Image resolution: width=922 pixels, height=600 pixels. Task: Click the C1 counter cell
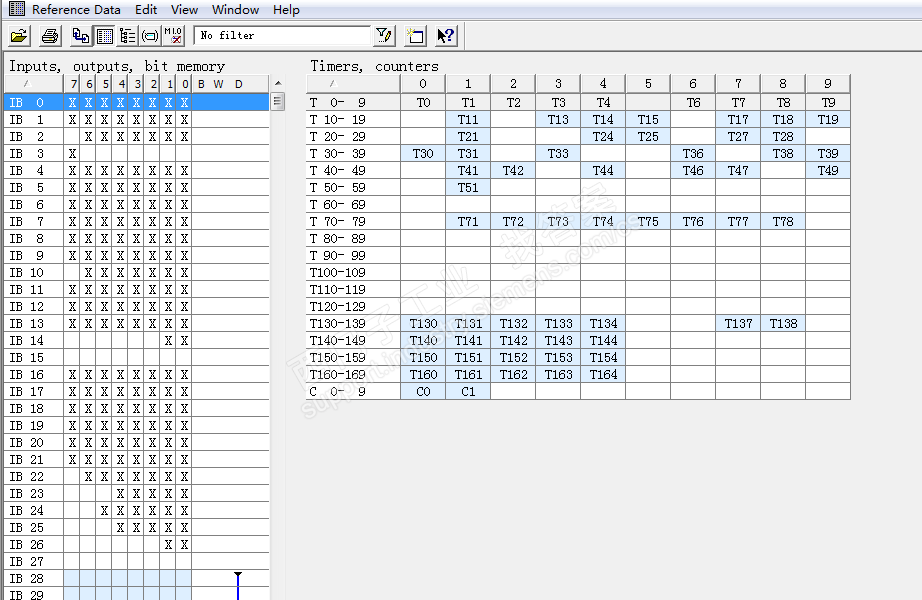(468, 391)
